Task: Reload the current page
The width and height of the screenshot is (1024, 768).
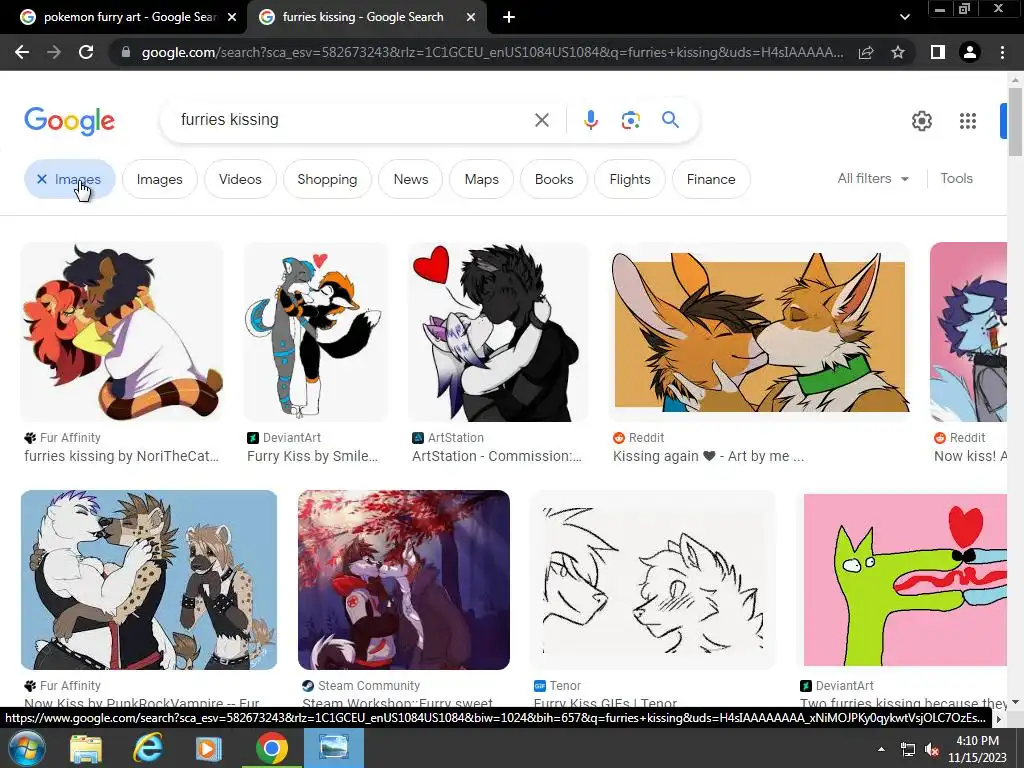Action: (x=86, y=52)
